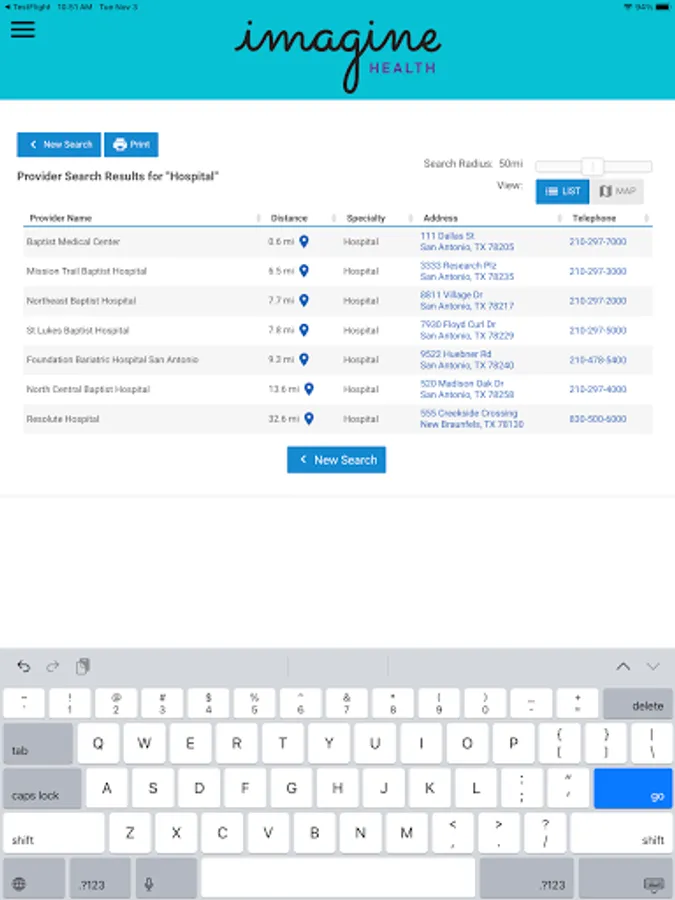Call the 210-297-7000 phone number
Viewport: 675px width, 900px height.
tap(598, 242)
